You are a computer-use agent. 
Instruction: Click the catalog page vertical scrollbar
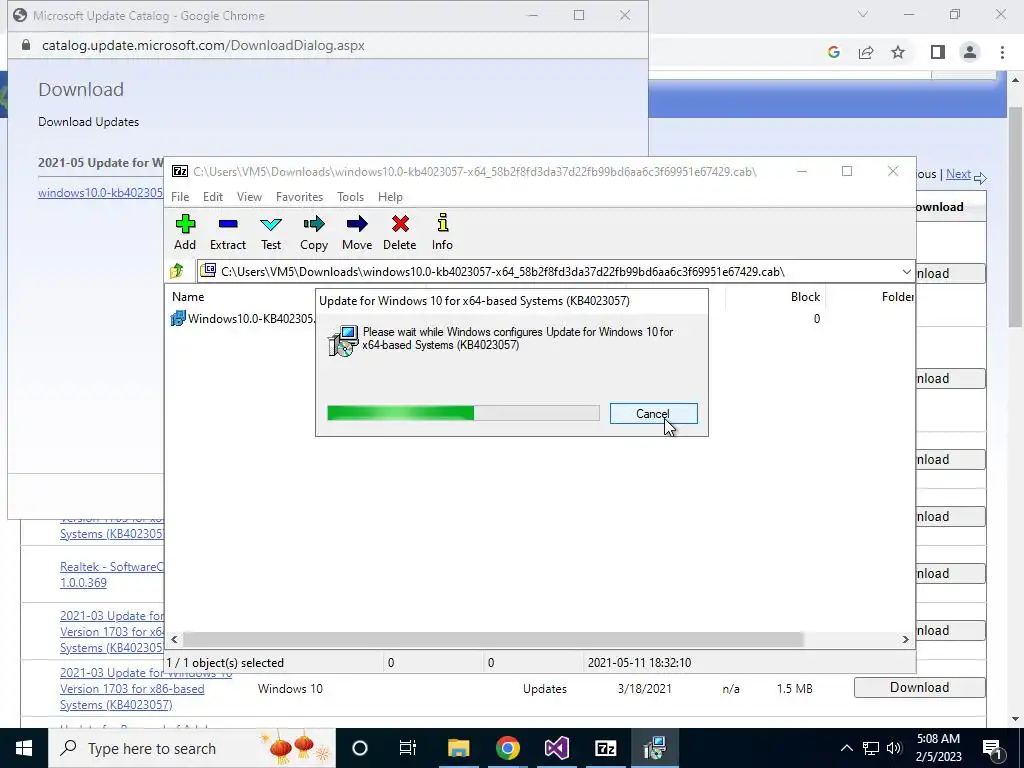(1015, 216)
